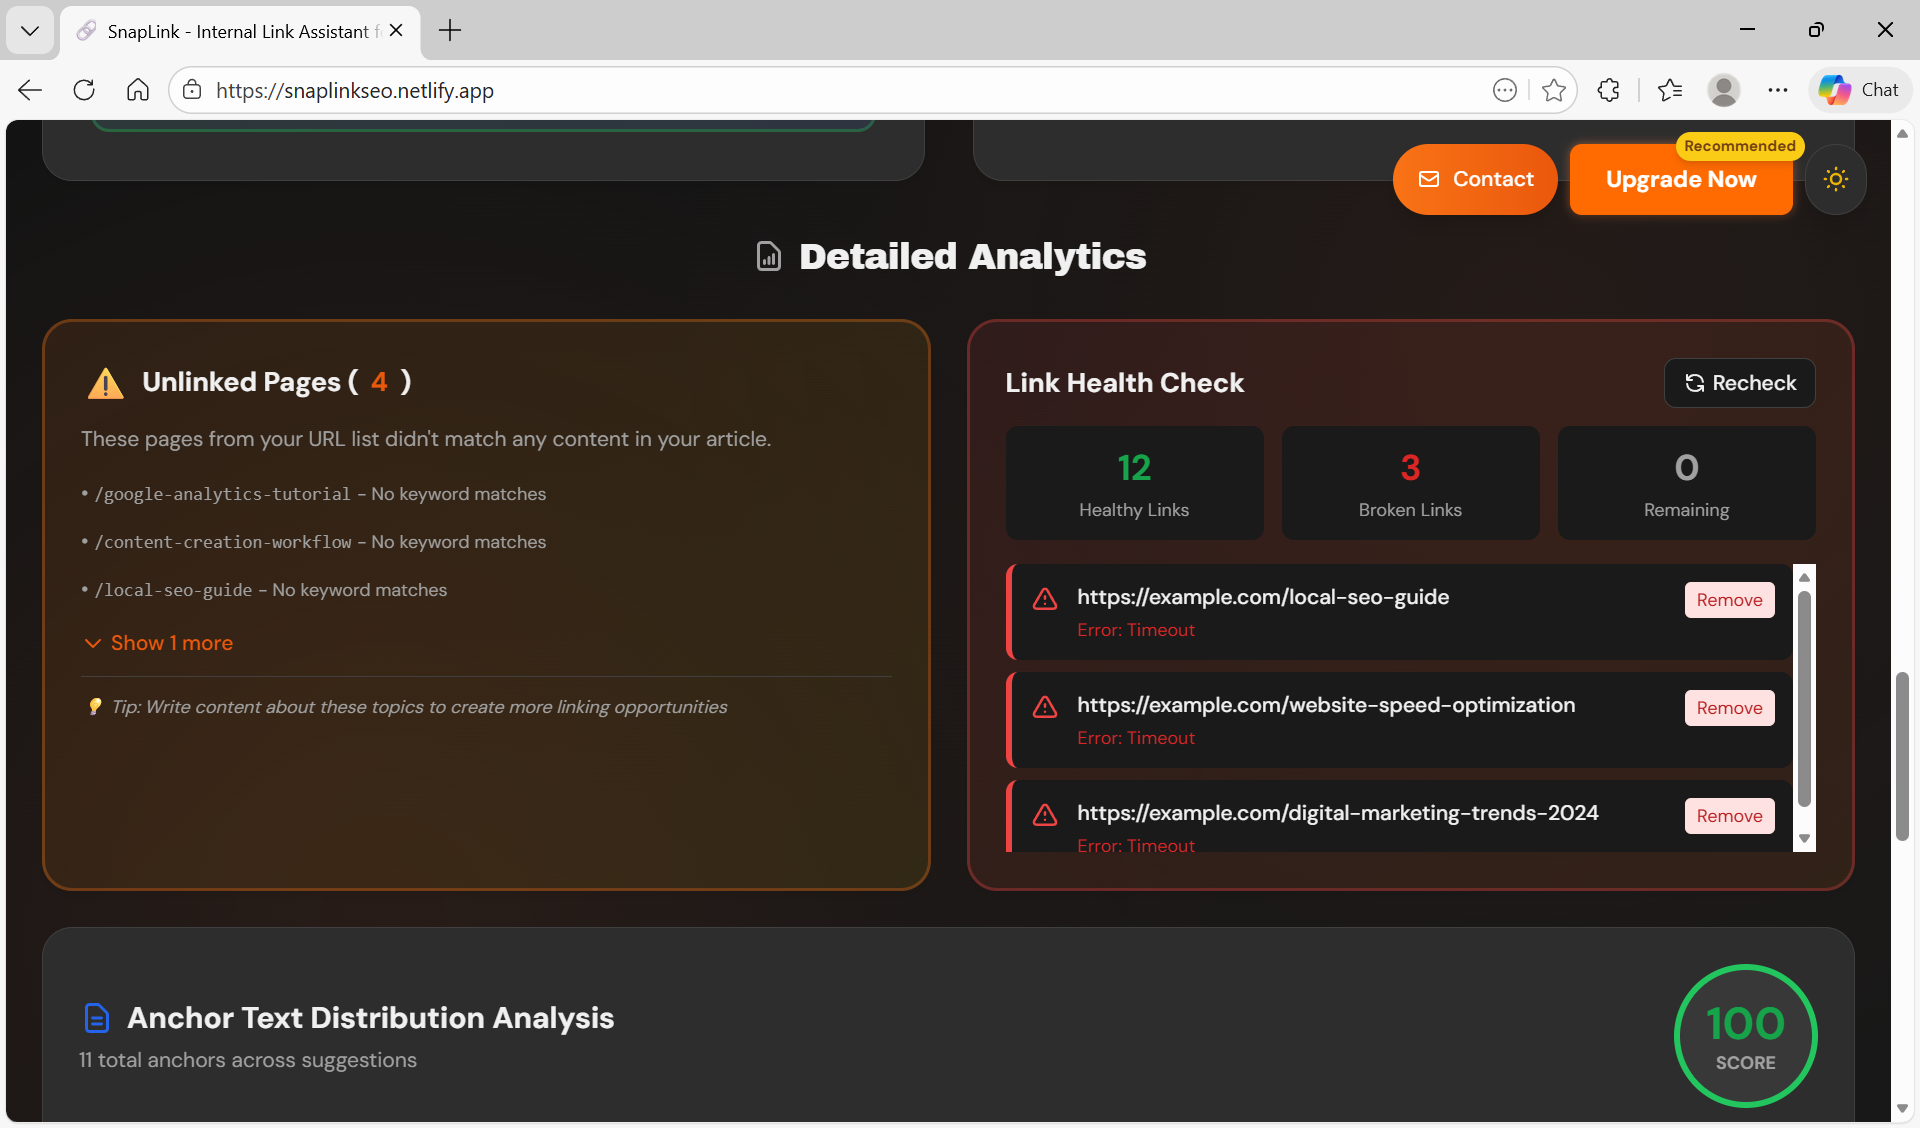
Task: Click the Contact button
Action: click(1475, 179)
